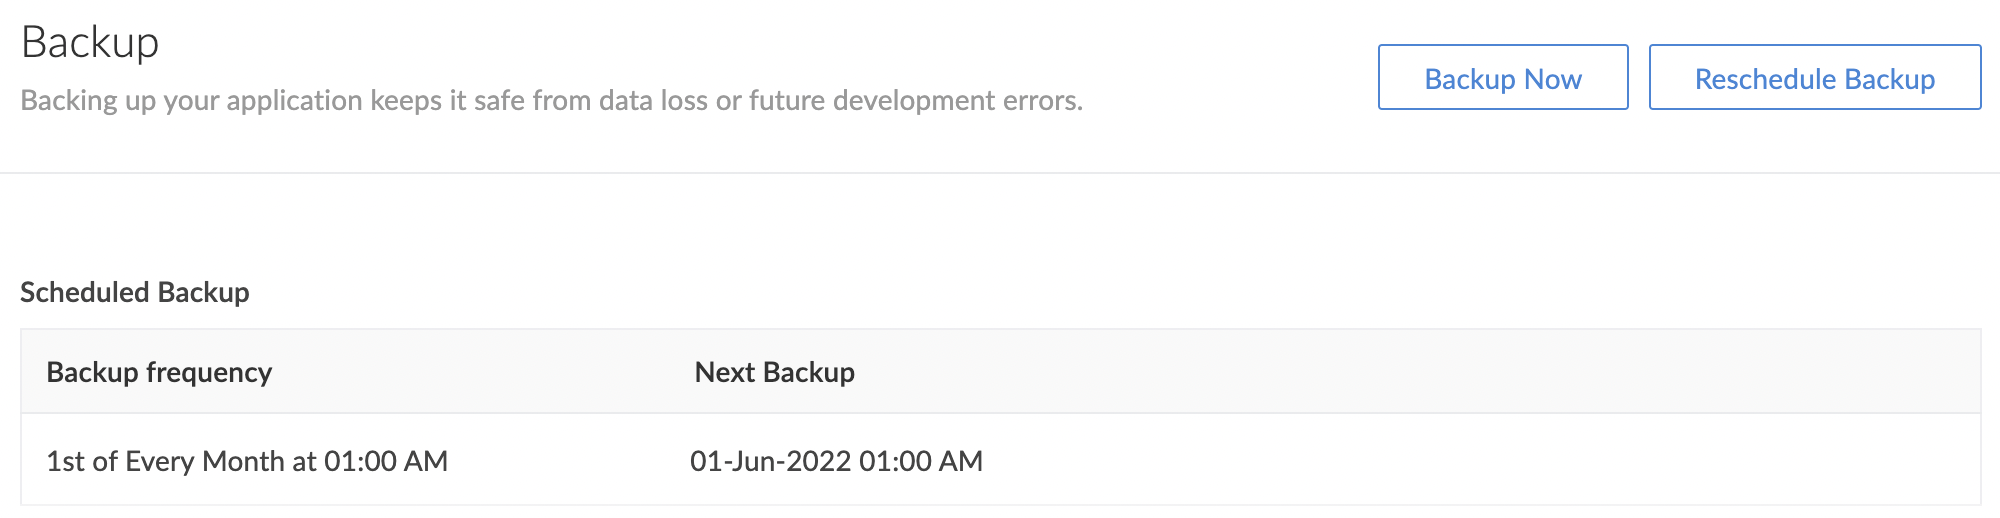The width and height of the screenshot is (2000, 518).
Task: Select the 1st of Every Month cell
Action: pyautogui.click(x=246, y=461)
